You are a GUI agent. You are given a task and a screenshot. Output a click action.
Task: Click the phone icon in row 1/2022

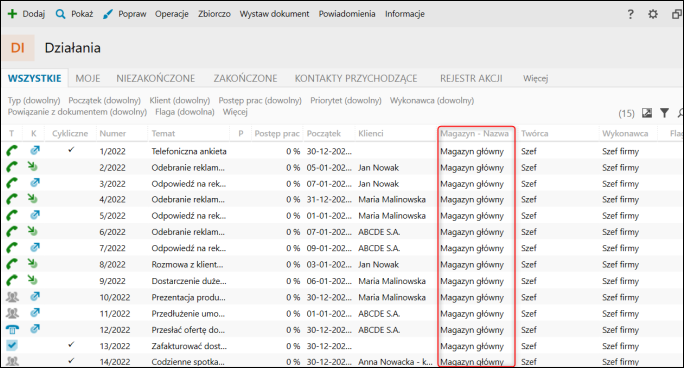12,151
